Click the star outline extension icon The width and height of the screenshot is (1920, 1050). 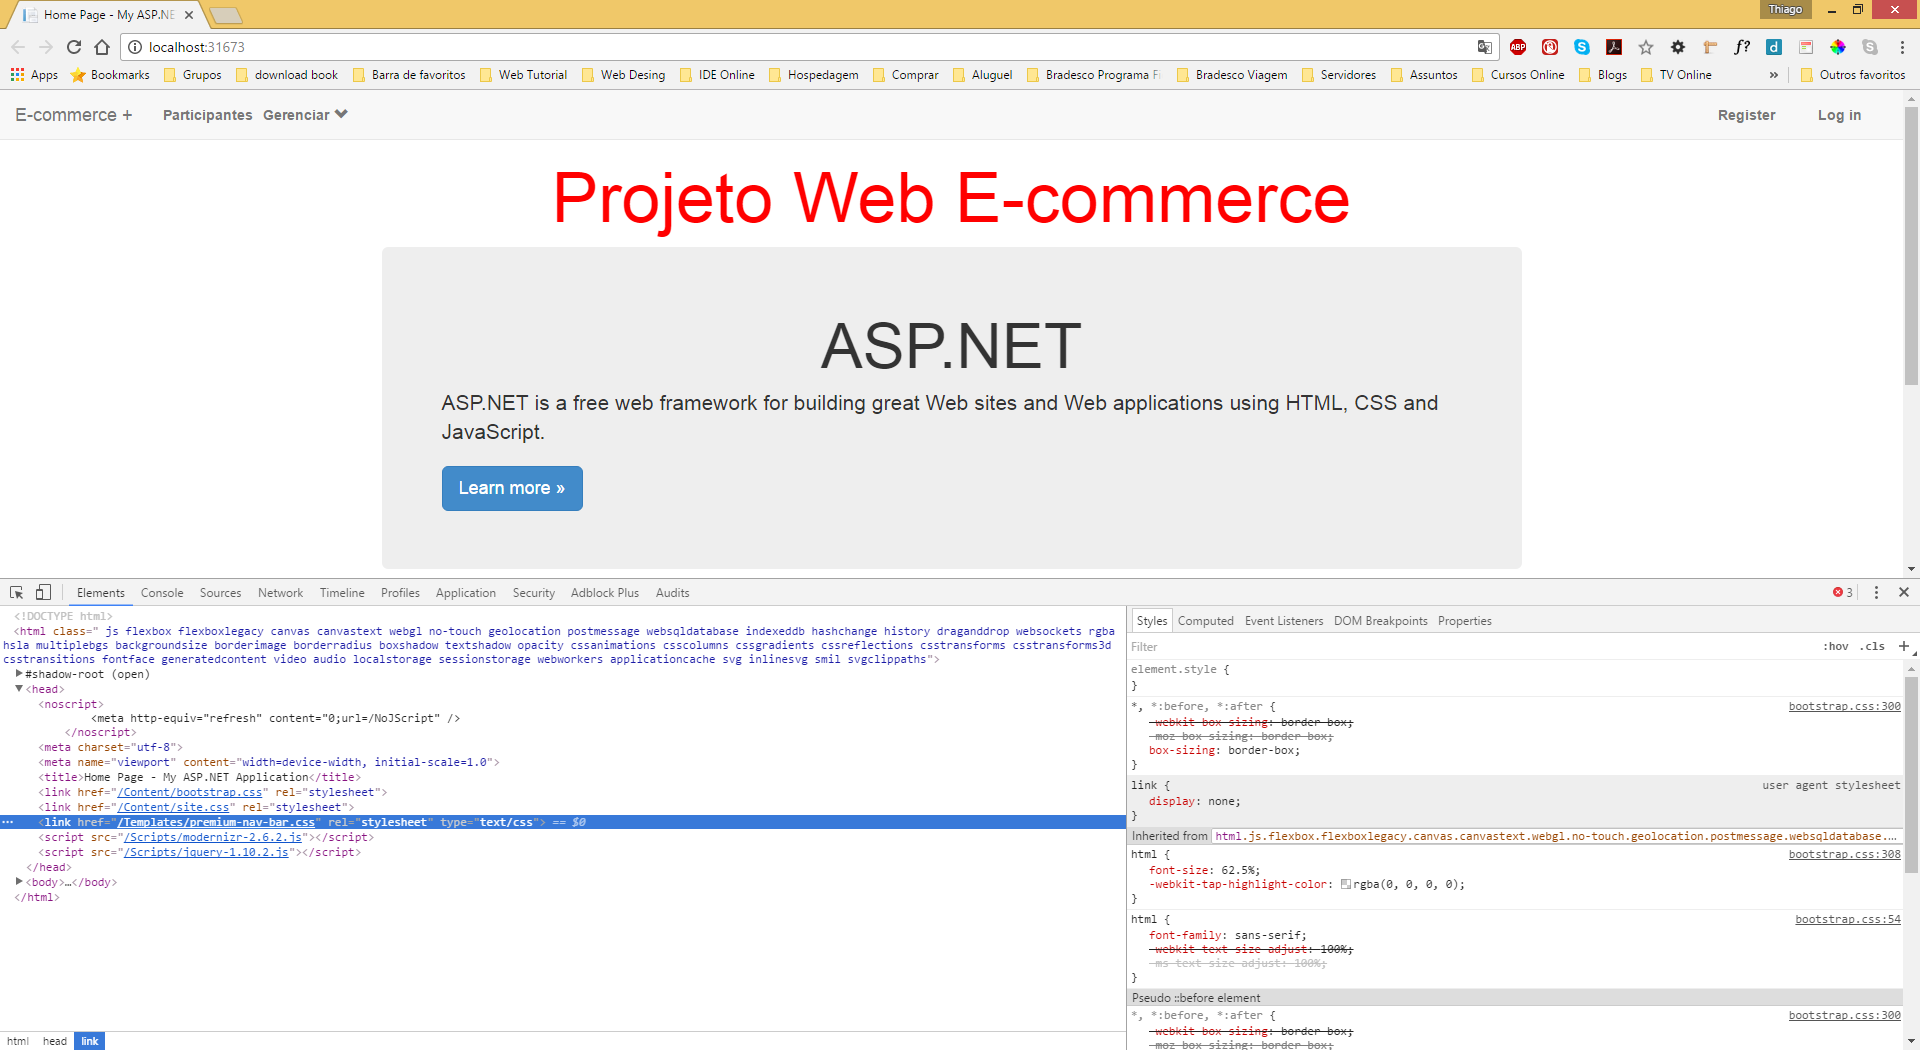point(1646,47)
